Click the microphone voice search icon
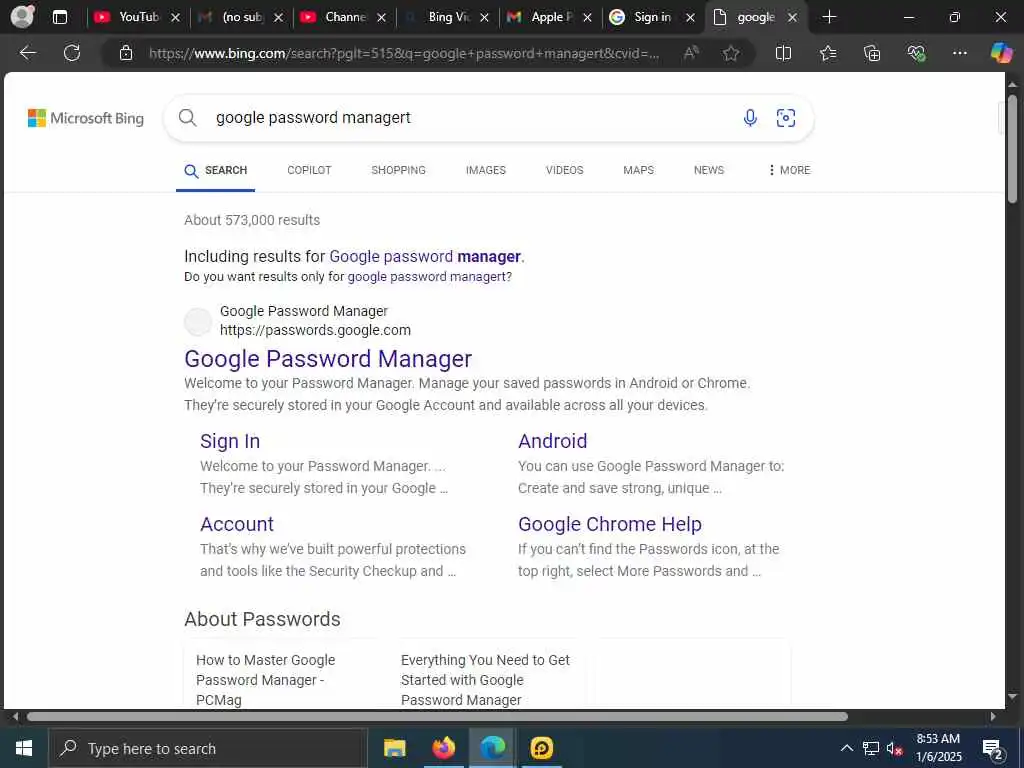Viewport: 1024px width, 768px height. coord(750,118)
